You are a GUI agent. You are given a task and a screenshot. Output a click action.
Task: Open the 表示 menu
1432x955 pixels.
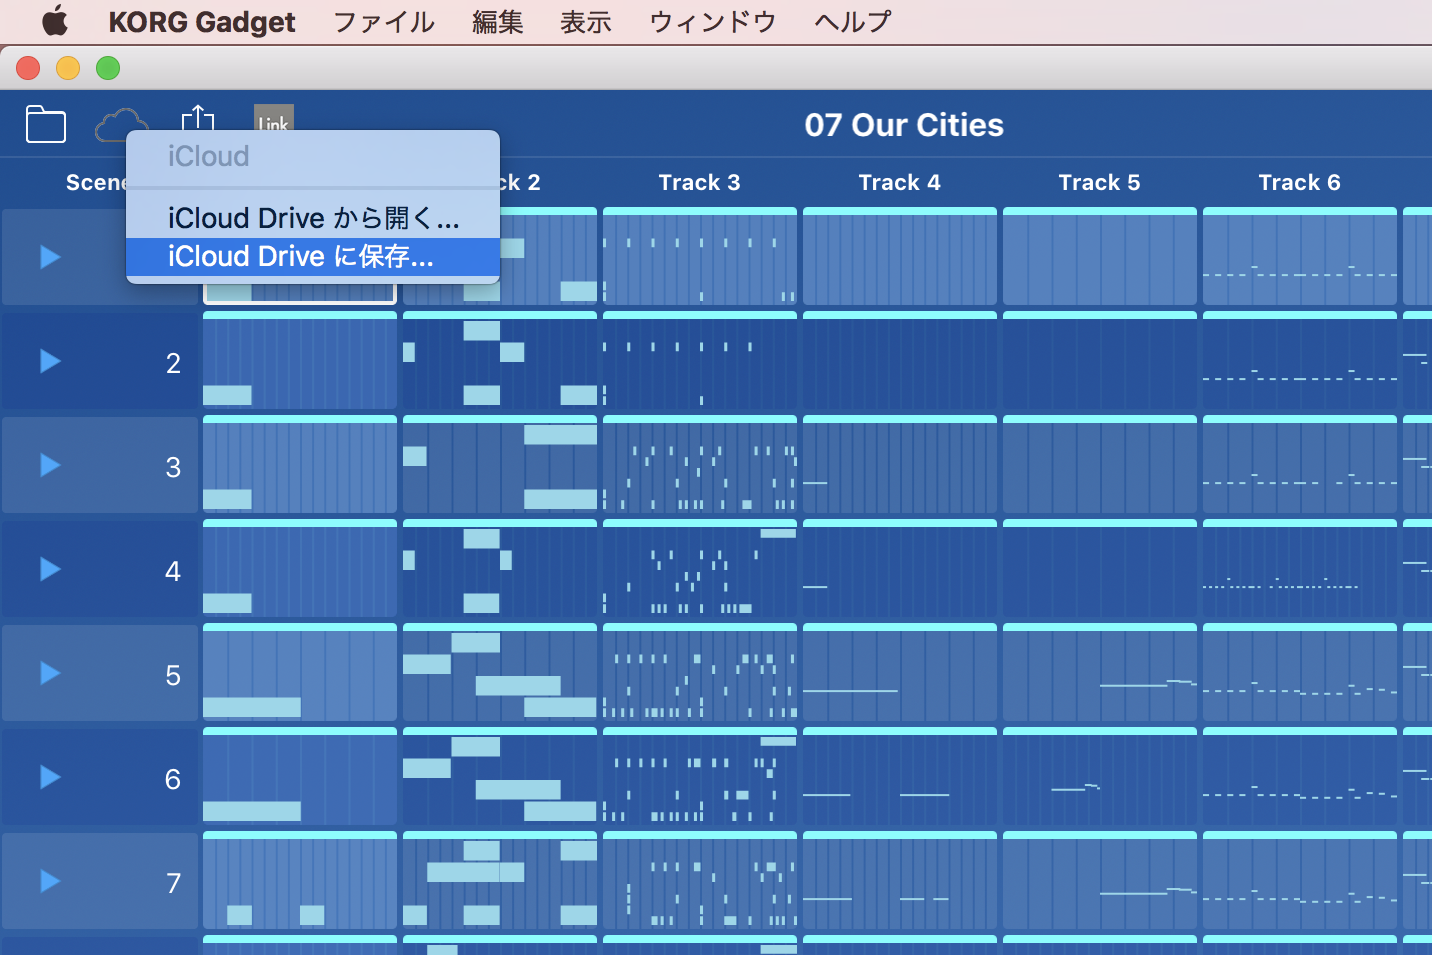coord(585,22)
